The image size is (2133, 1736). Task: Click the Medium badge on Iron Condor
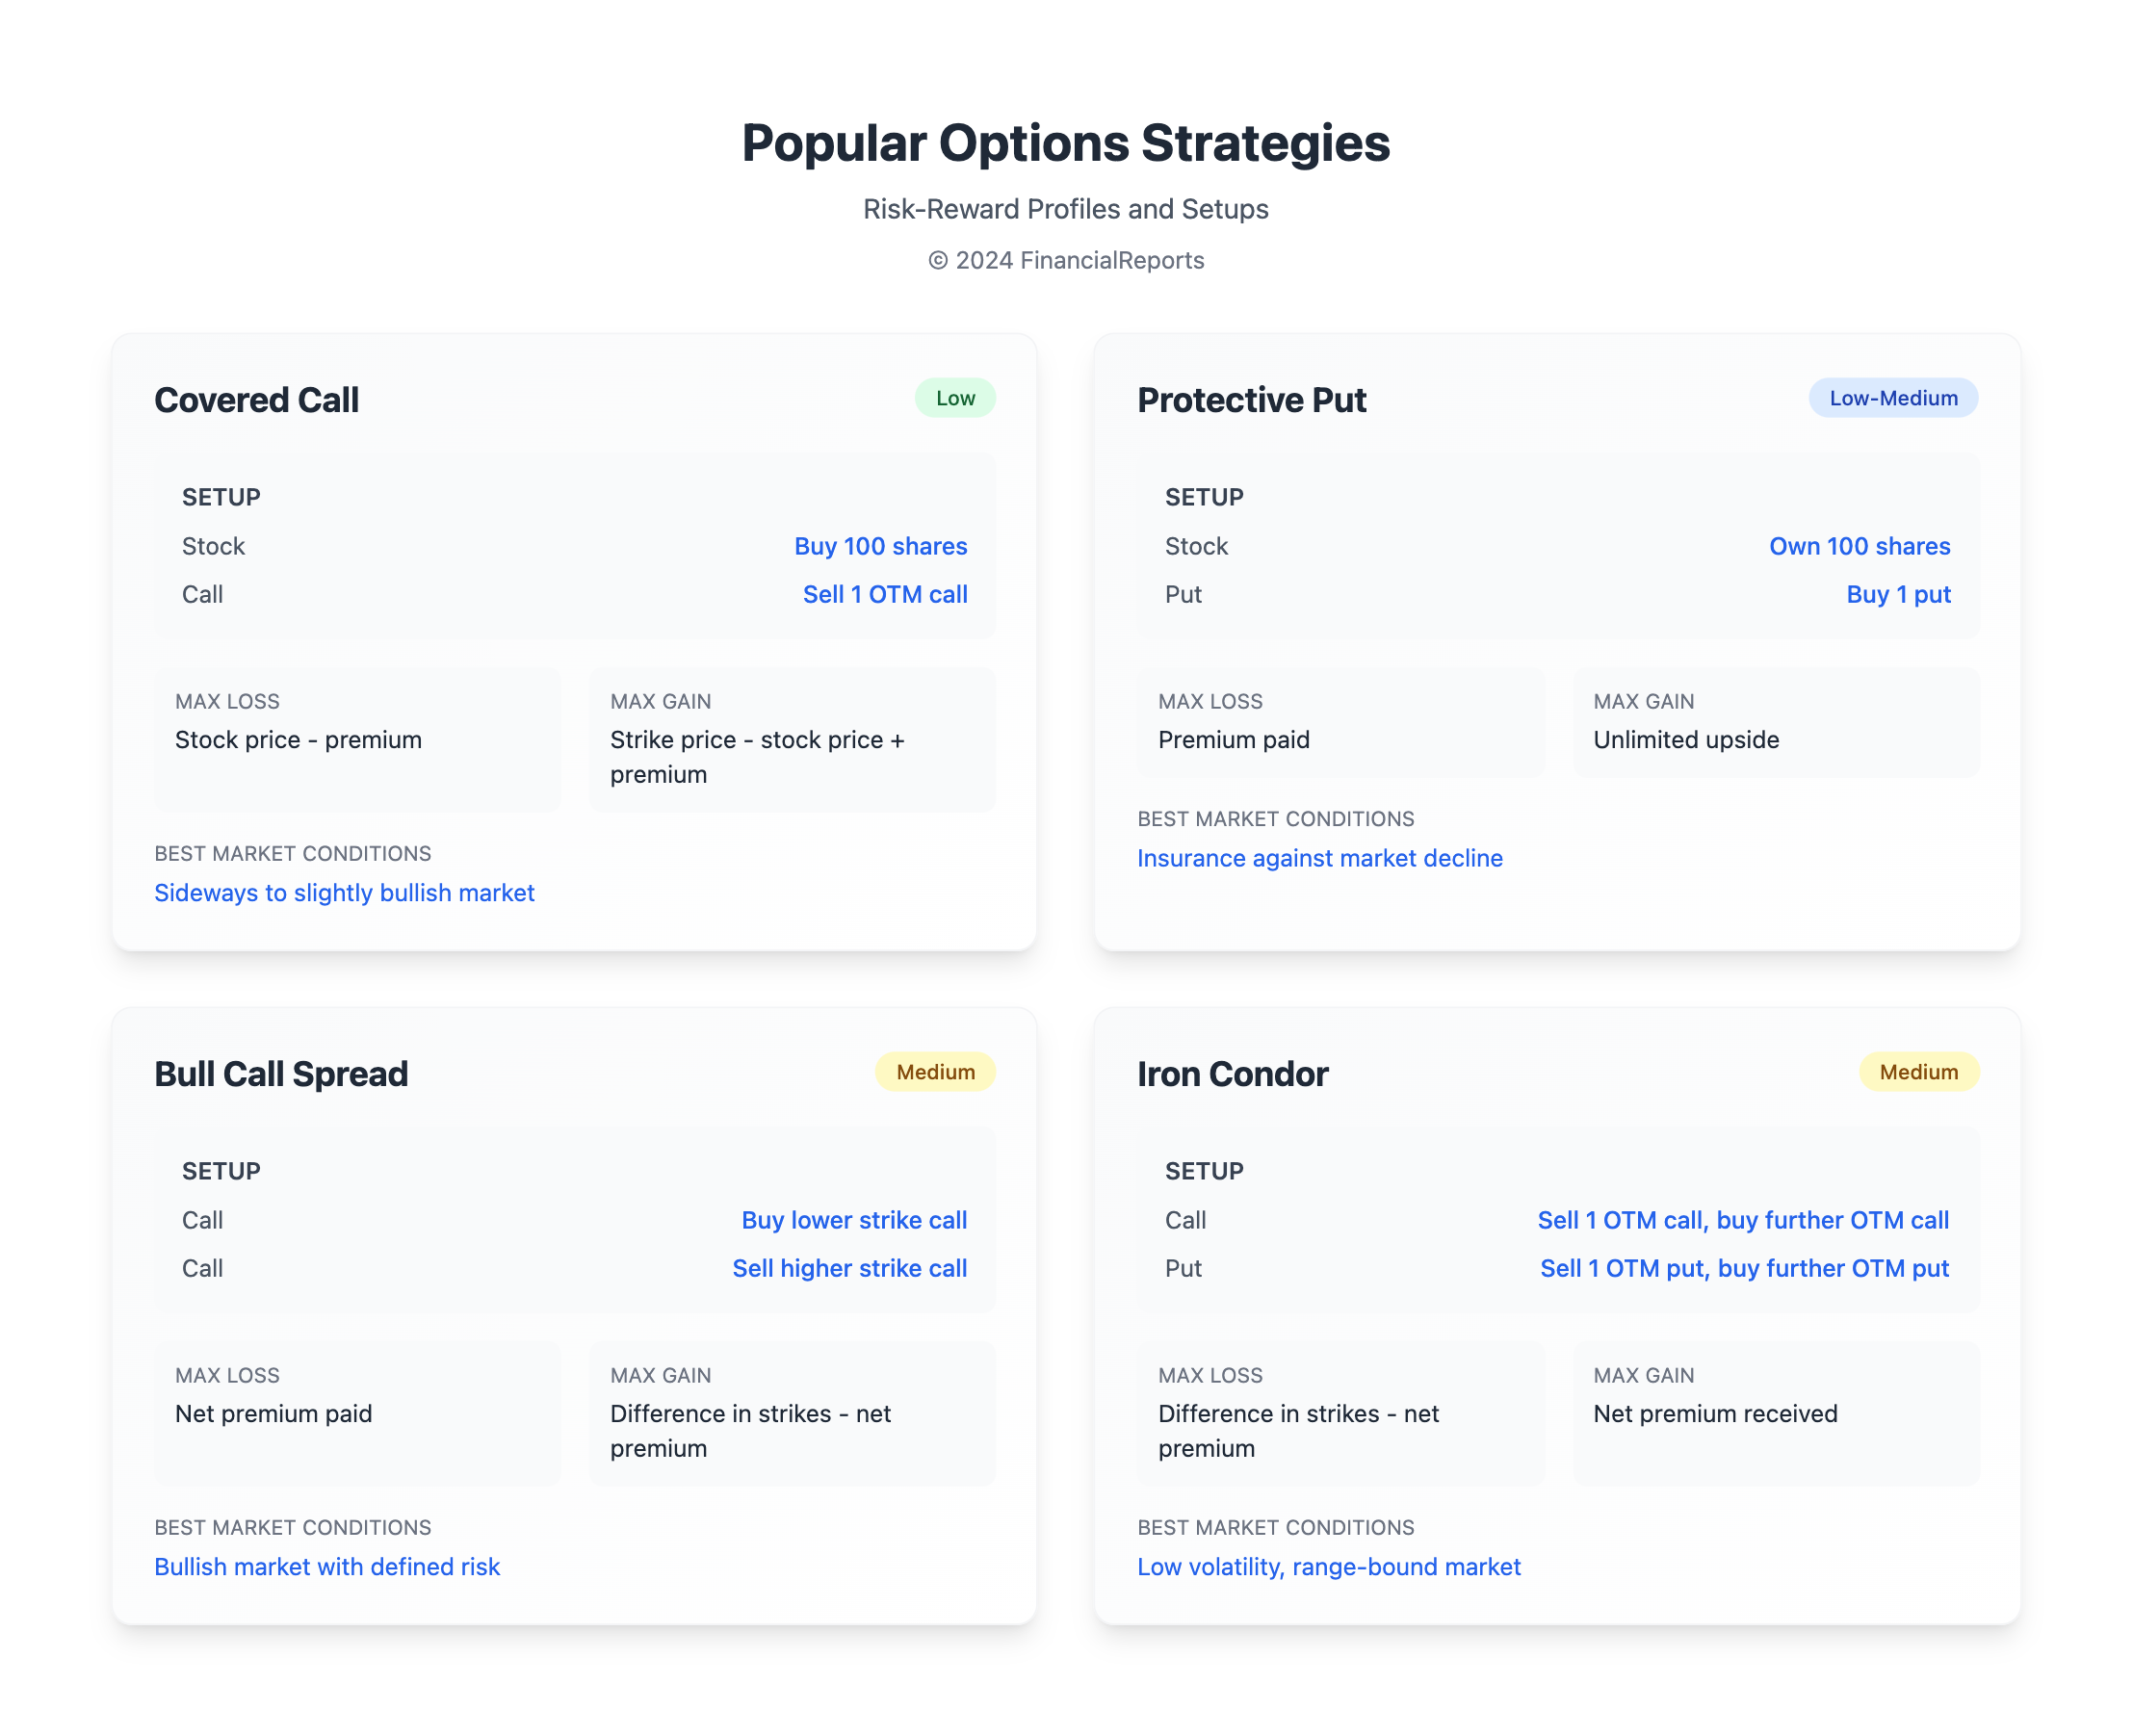(1917, 1072)
